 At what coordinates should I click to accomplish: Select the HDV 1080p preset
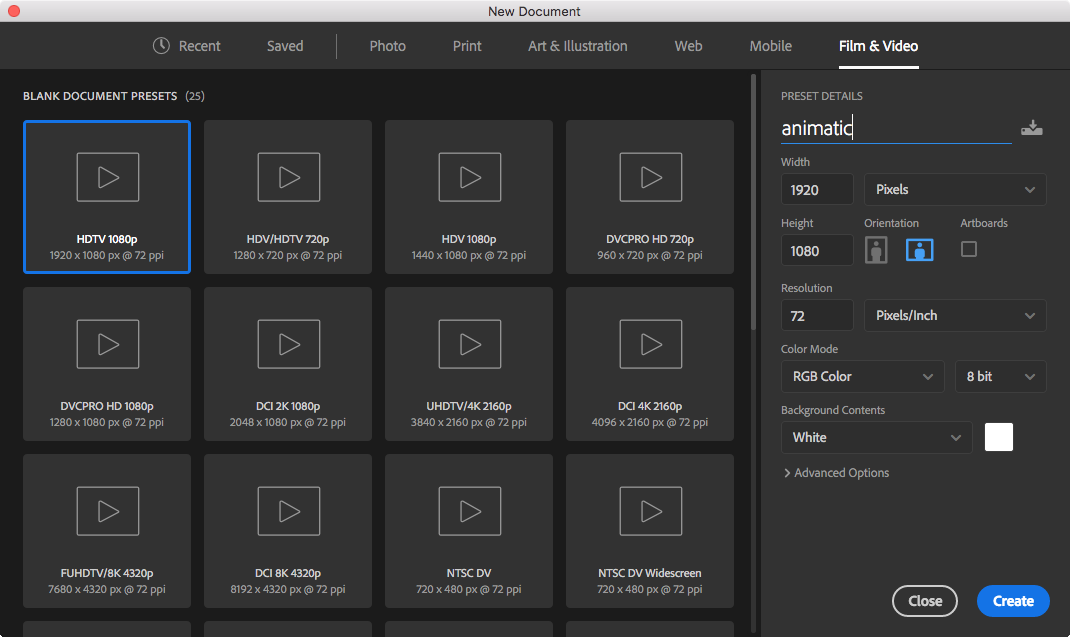tap(469, 197)
